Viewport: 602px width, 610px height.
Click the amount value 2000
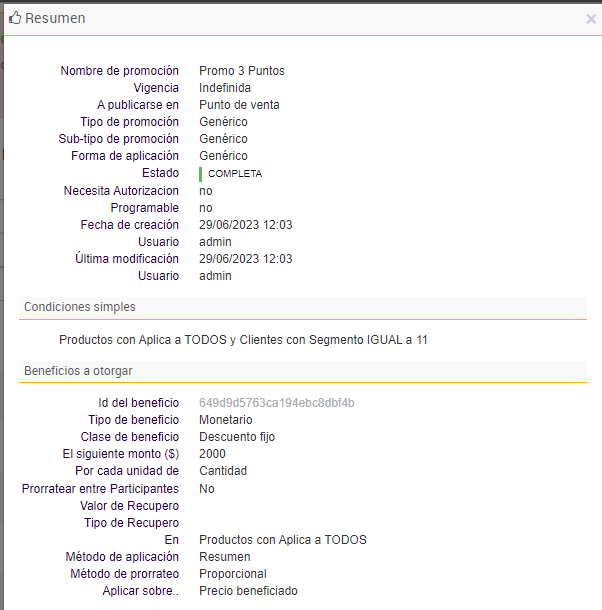213,454
